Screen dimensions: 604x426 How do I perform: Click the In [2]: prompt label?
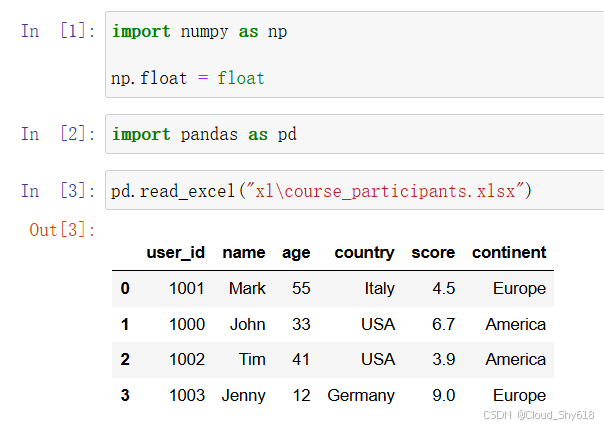tap(58, 134)
